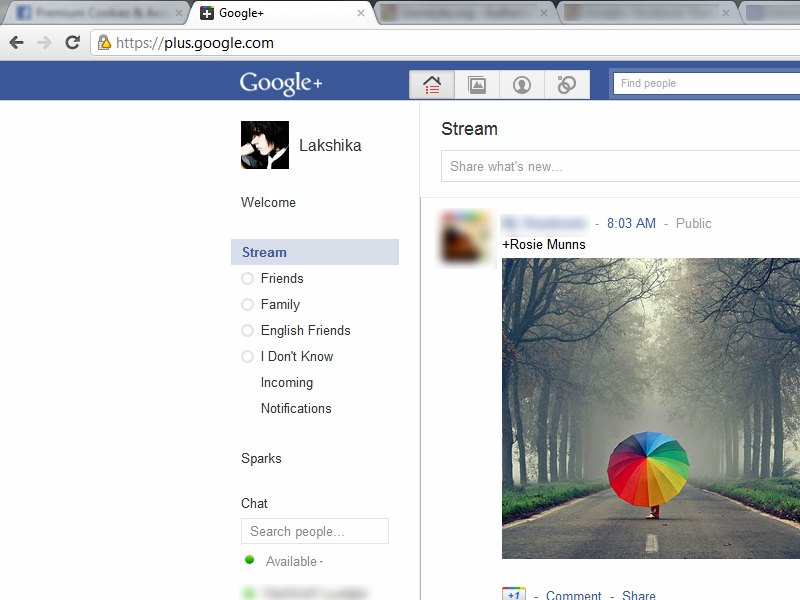Select the I Don't Know circle
The height and width of the screenshot is (600, 800).
(x=287, y=357)
